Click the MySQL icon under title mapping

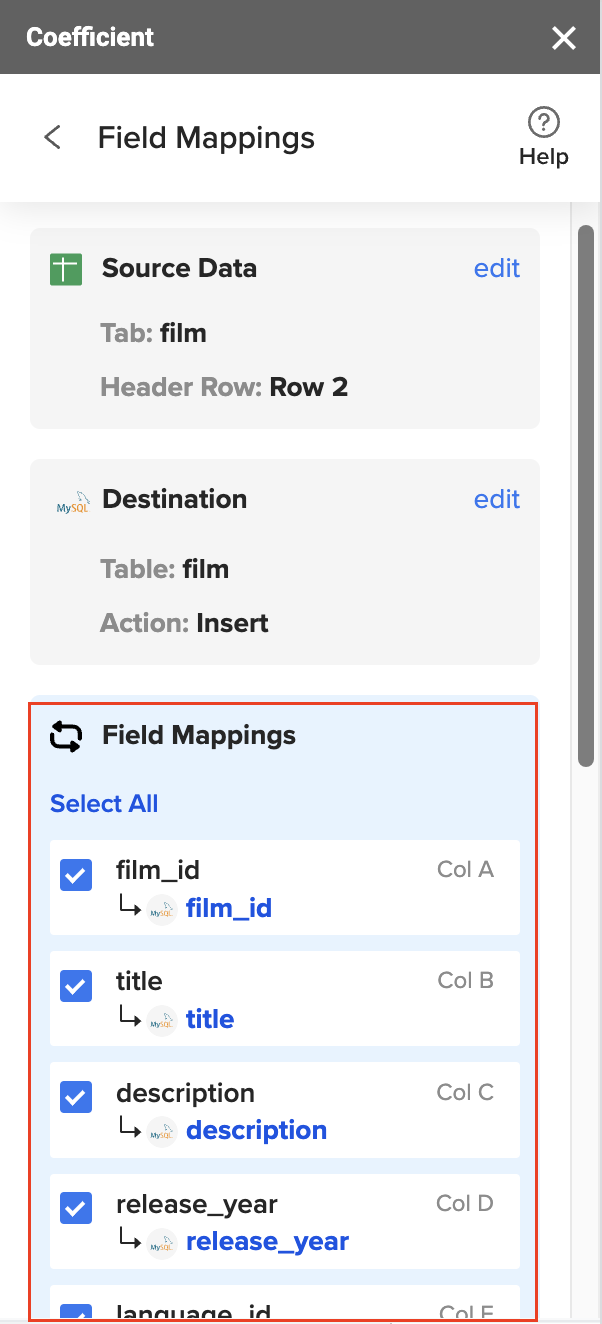click(x=163, y=1020)
